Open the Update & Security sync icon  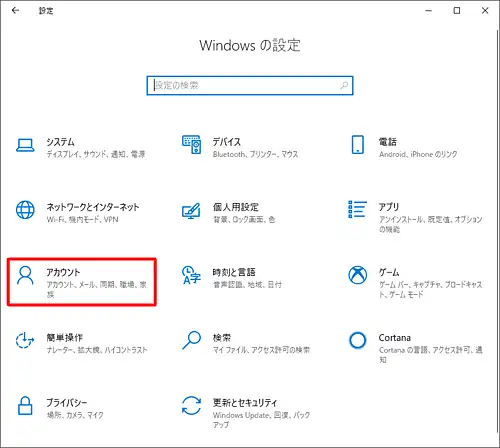tap(191, 406)
